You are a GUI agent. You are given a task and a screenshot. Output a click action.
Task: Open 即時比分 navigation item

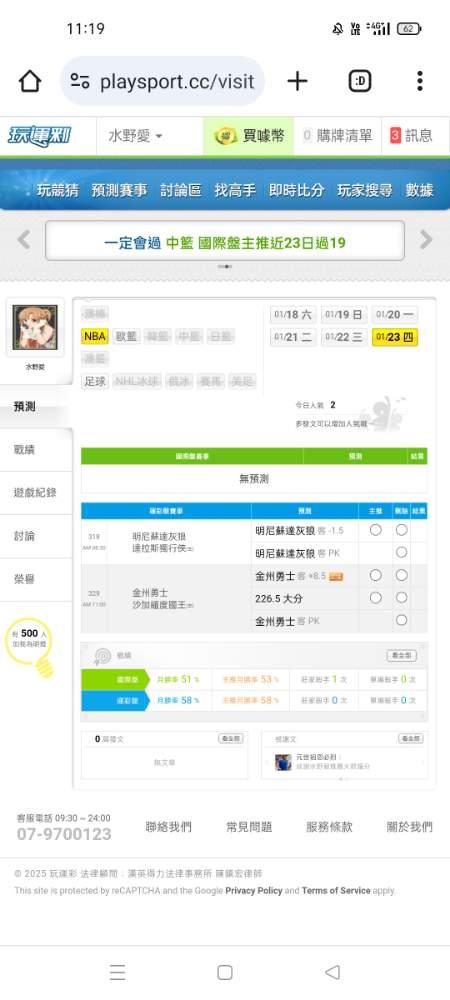click(x=296, y=190)
